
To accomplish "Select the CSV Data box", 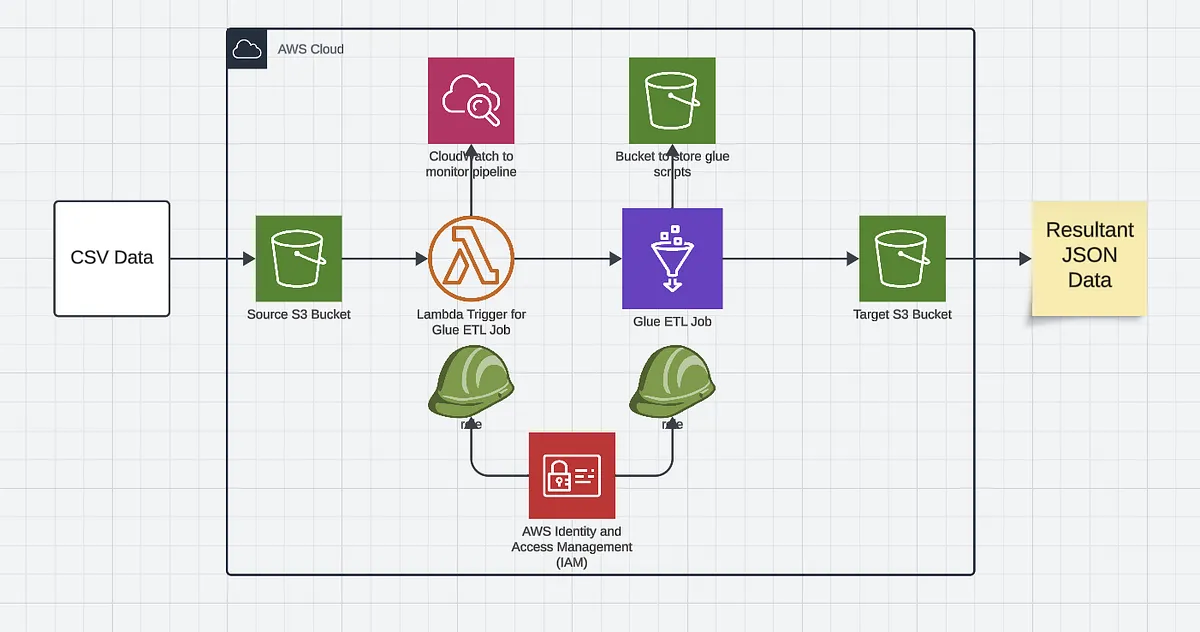I will click(x=112, y=258).
